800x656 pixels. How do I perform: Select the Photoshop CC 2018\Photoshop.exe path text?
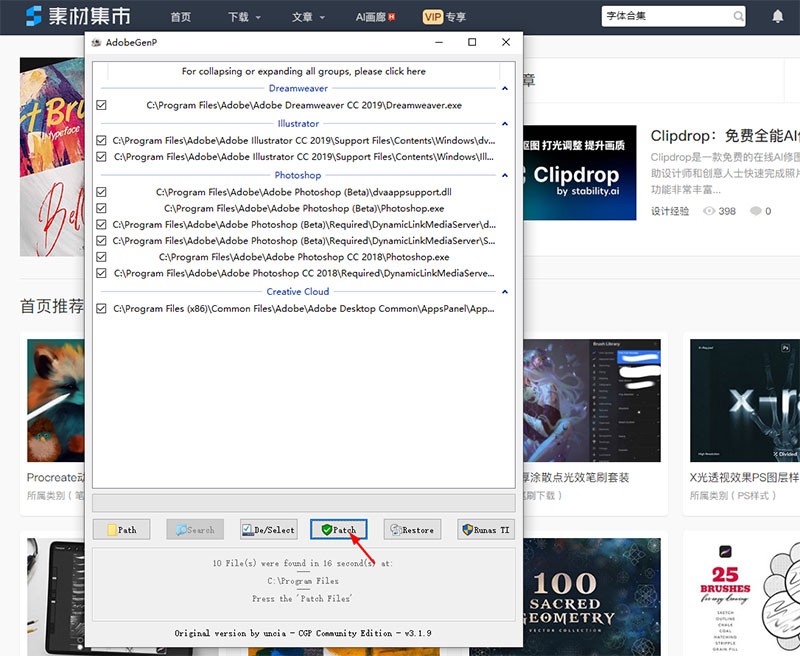pyautogui.click(x=304, y=257)
